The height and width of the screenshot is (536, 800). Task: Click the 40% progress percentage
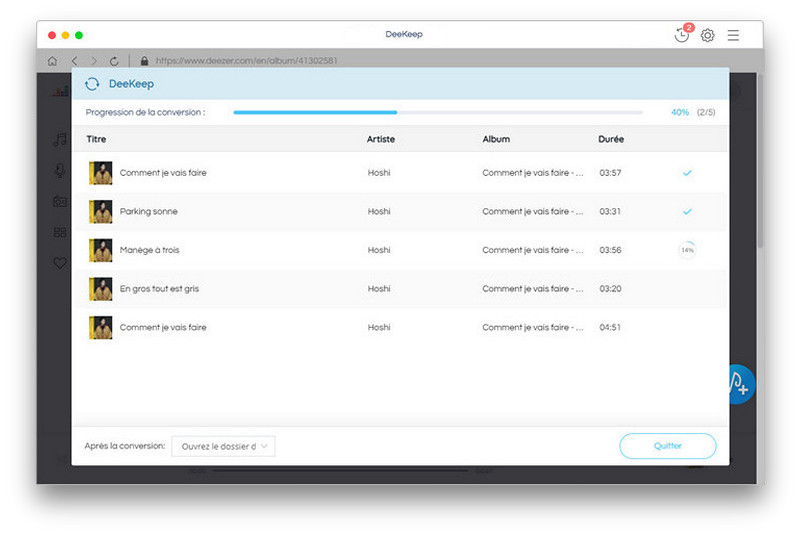tap(680, 112)
